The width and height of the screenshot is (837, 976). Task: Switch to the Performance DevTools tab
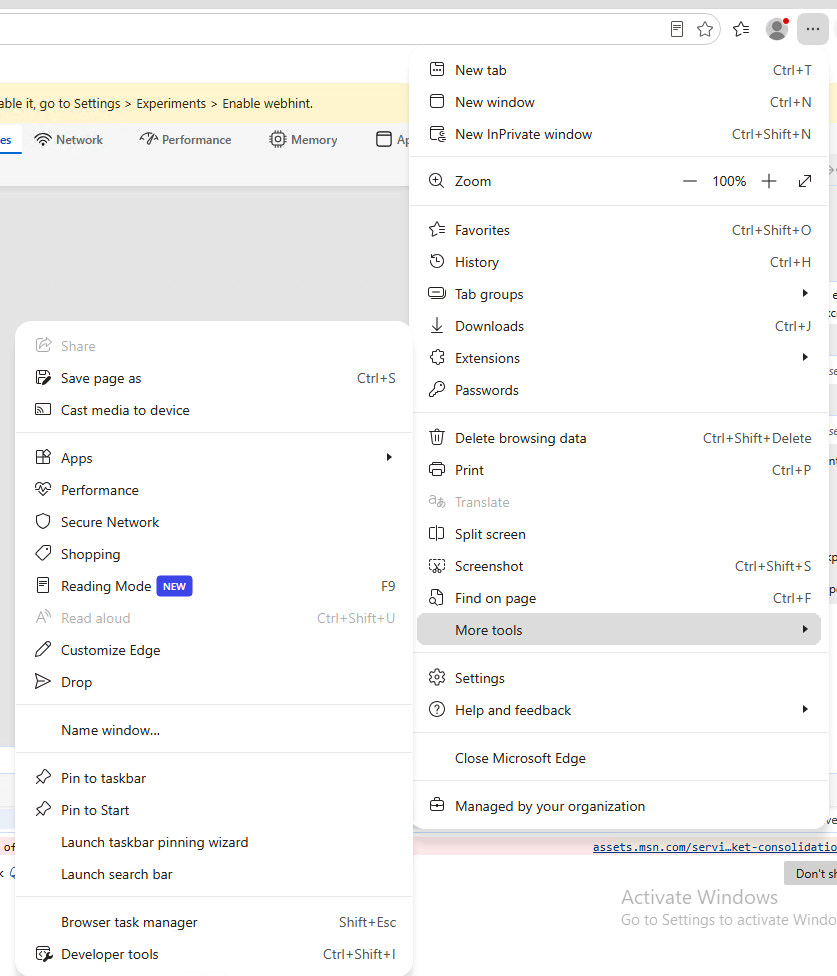click(185, 139)
